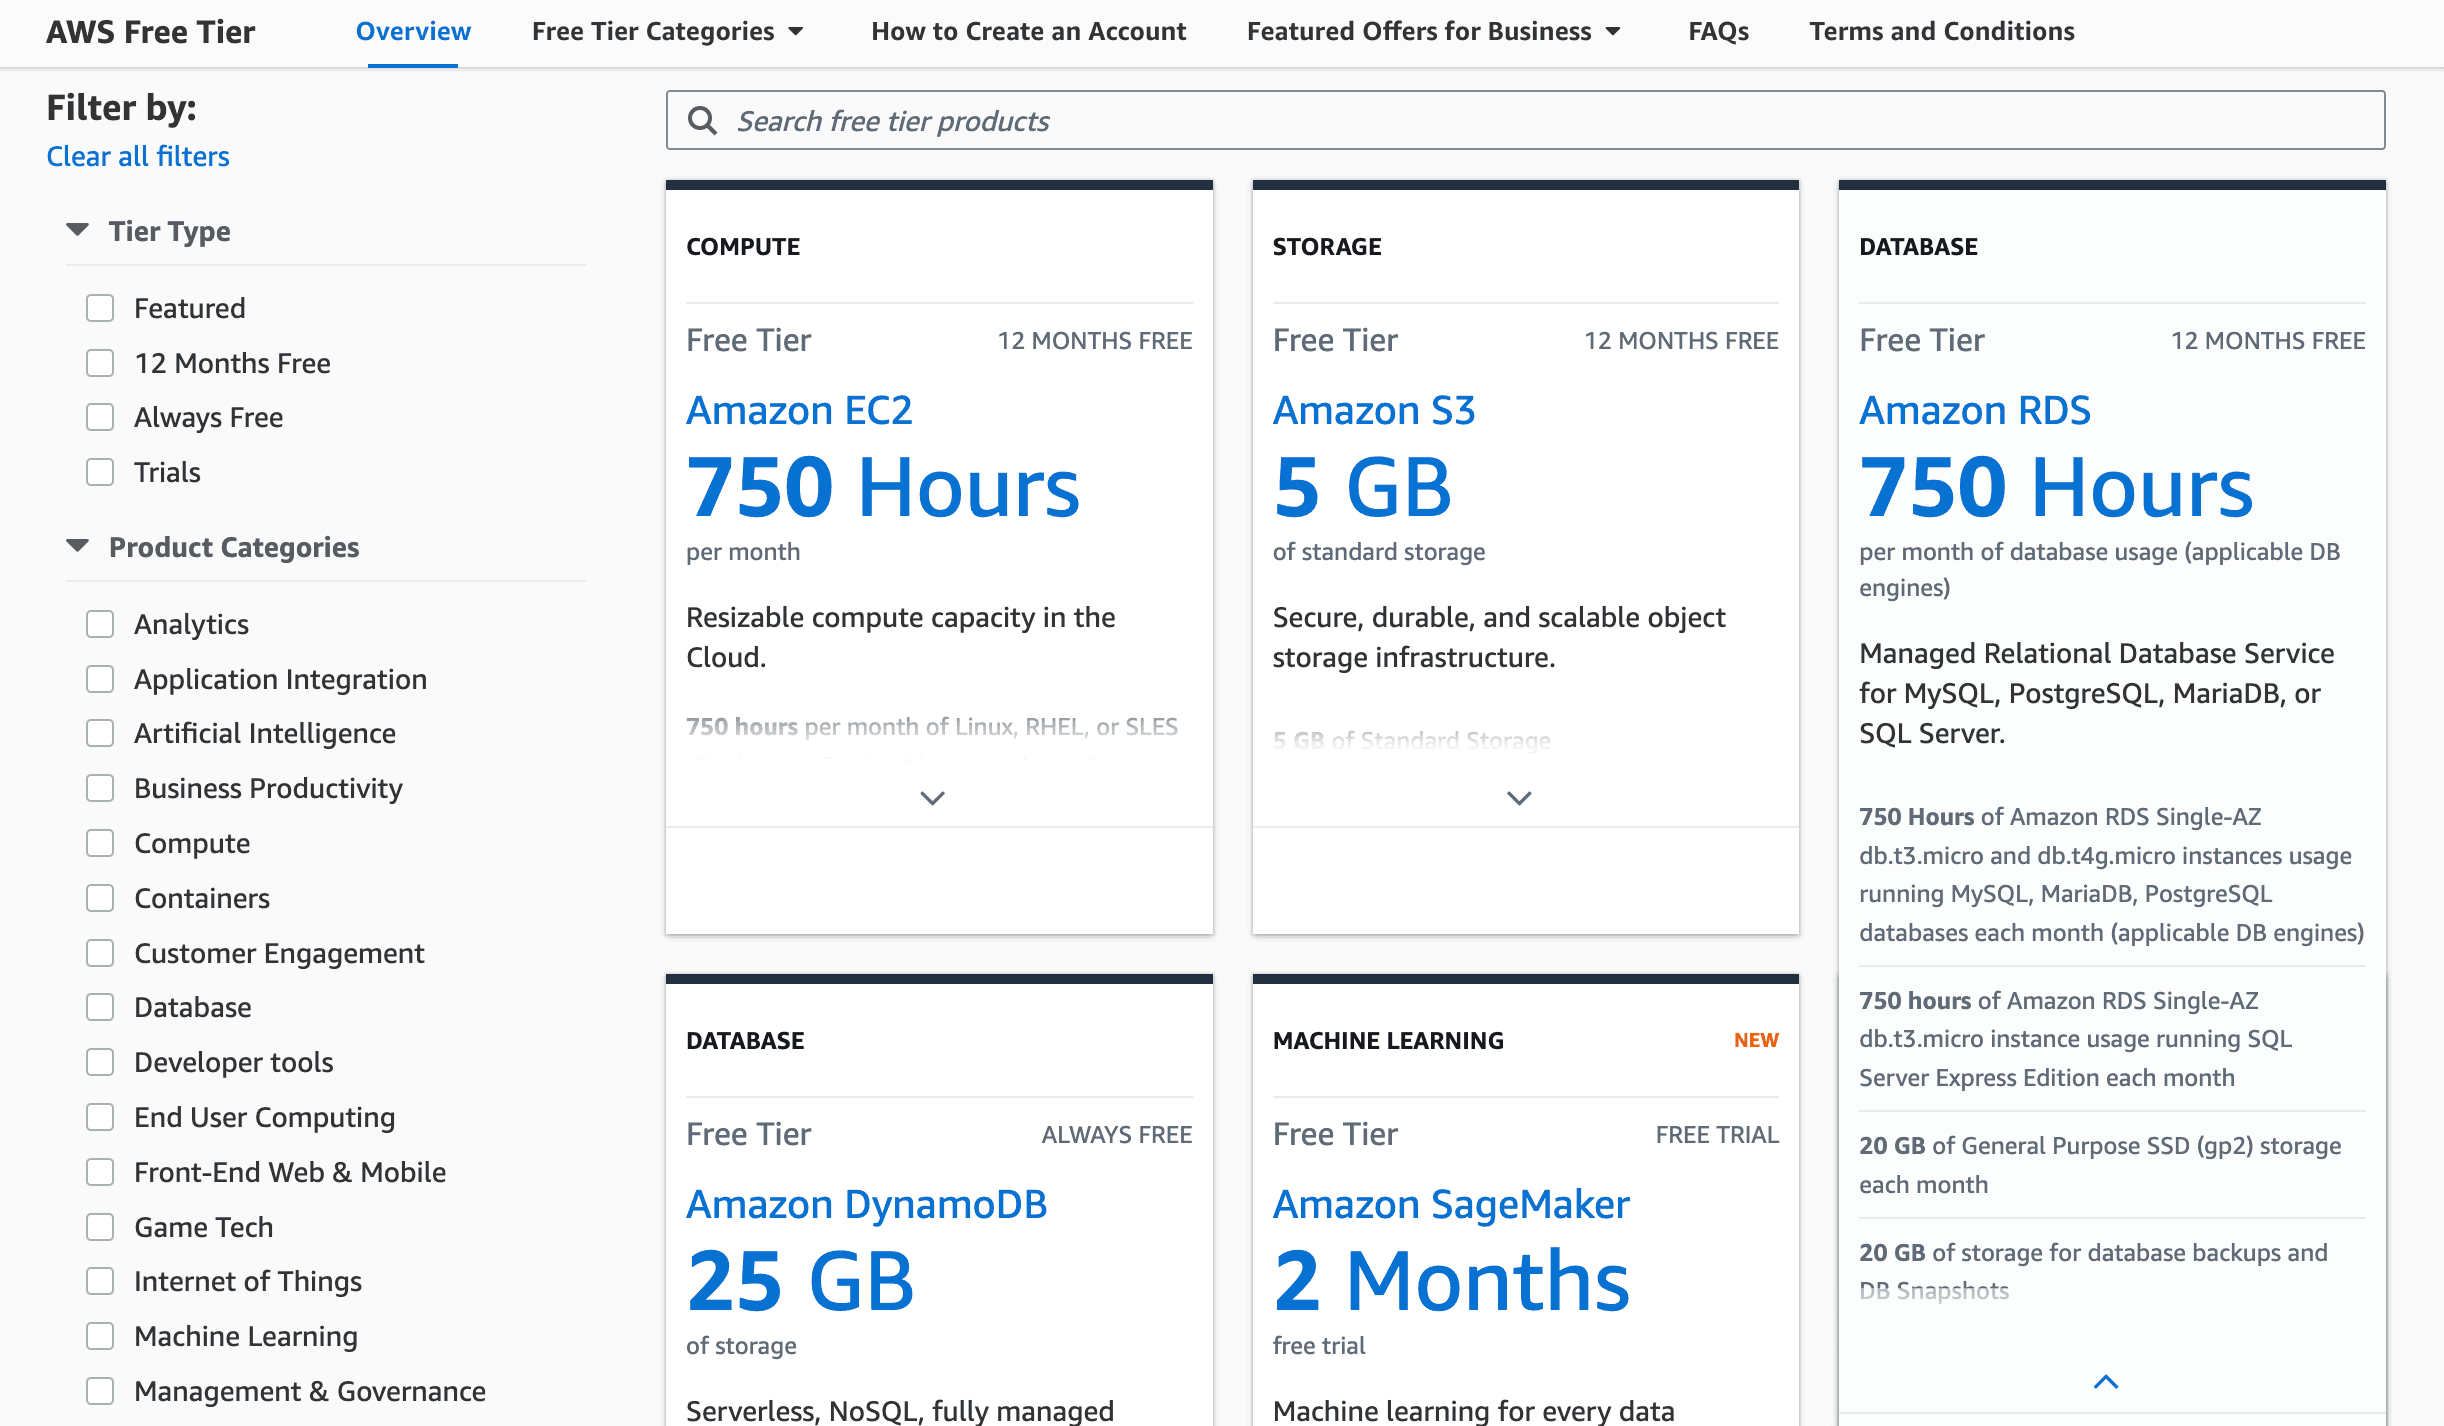Enable the Always Free filter checkbox
2444x1426 pixels.
pos(100,417)
